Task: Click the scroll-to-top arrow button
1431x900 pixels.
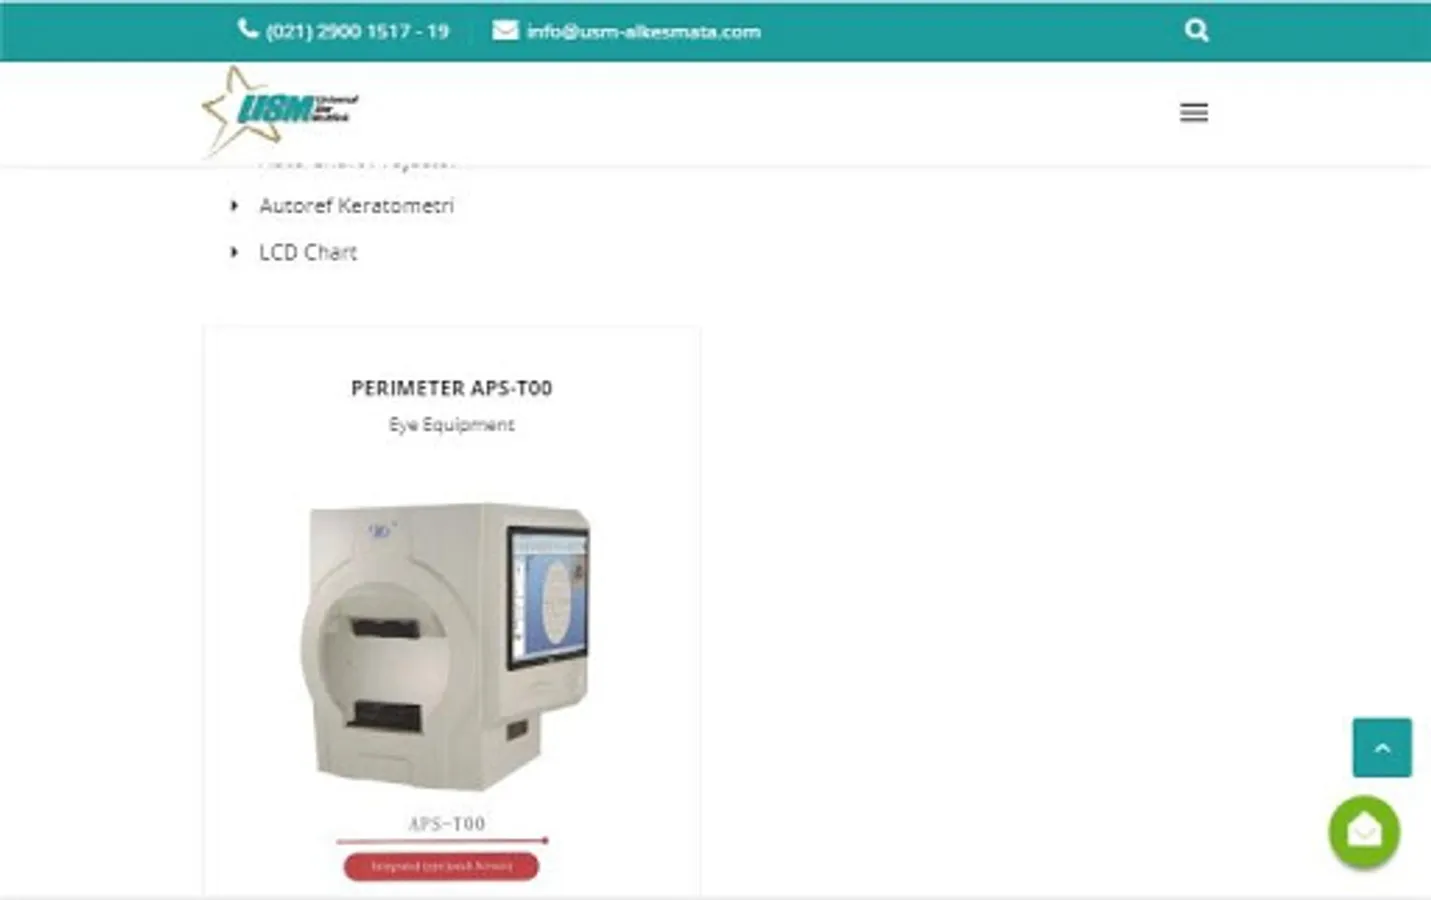Action: [1382, 747]
